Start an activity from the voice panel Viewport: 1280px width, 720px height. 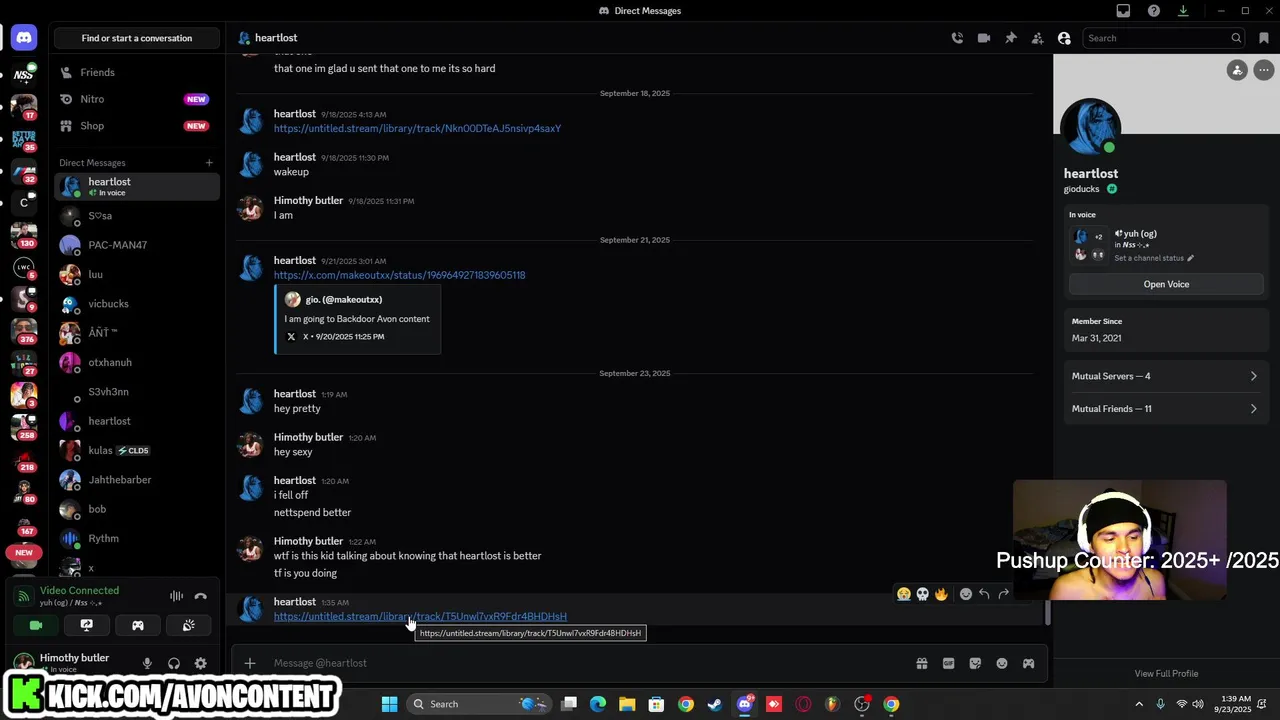[x=138, y=625]
